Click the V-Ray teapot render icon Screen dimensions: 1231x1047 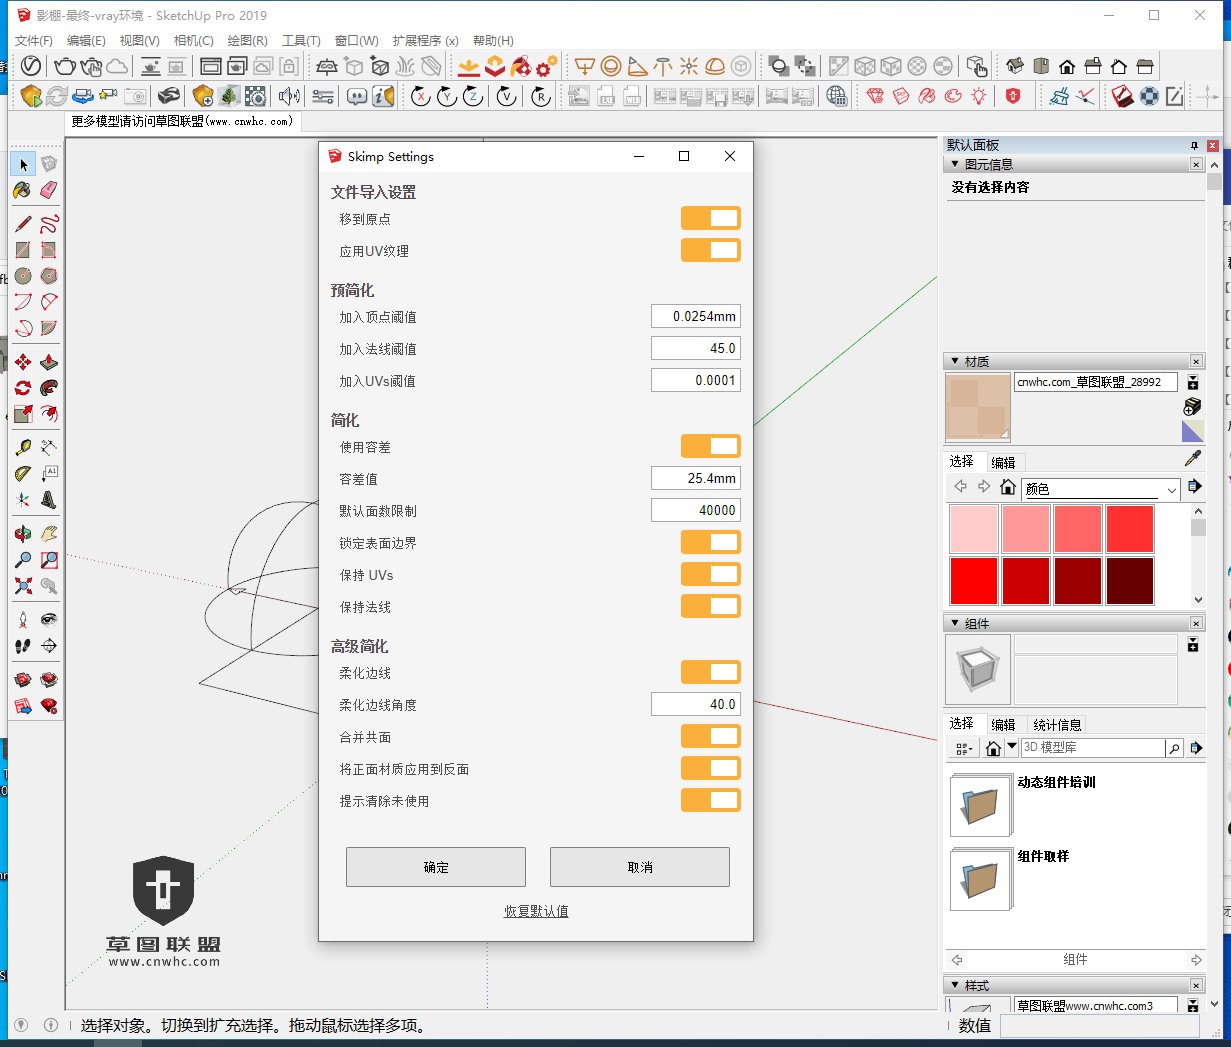coord(65,67)
